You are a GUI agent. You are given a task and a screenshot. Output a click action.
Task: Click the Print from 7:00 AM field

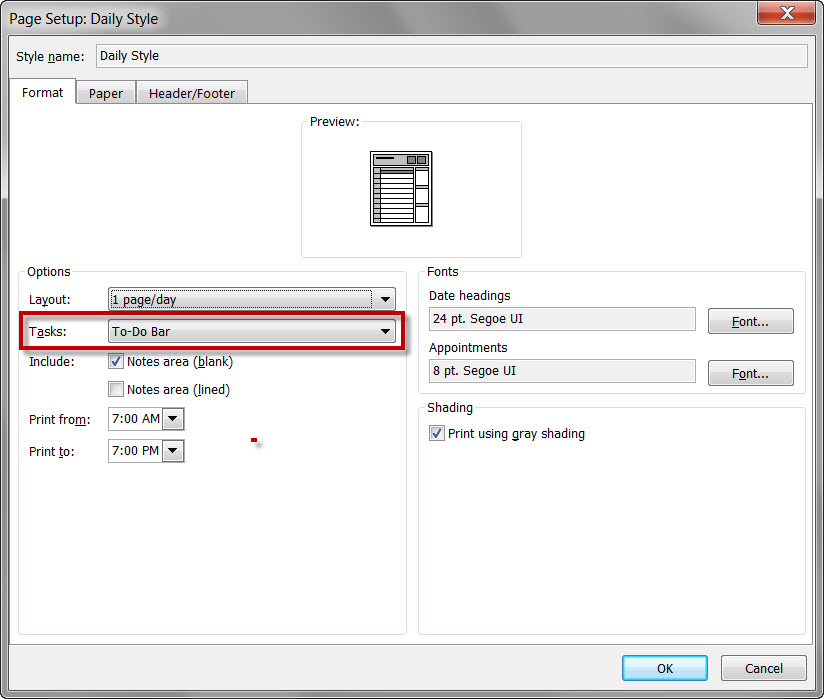click(x=136, y=419)
